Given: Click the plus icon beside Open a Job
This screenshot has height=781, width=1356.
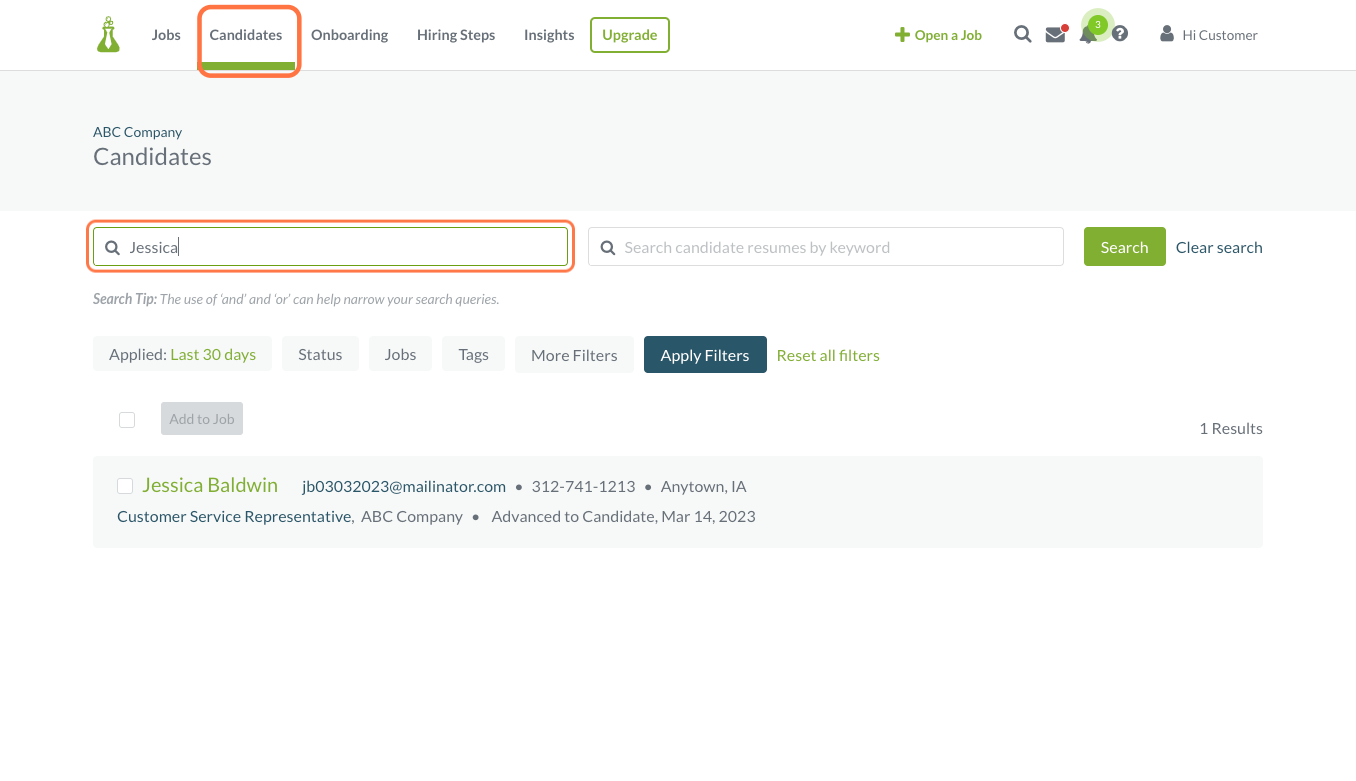Looking at the screenshot, I should tap(902, 35).
